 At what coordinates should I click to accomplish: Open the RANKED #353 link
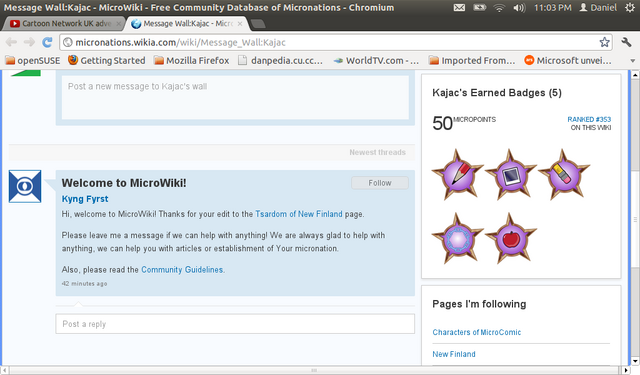pos(589,119)
